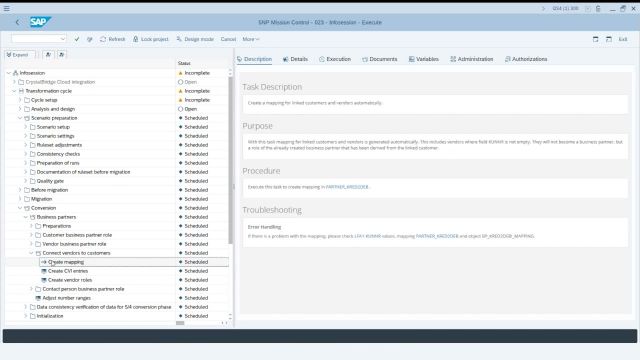Select the Consistency checks tree item
This screenshot has width=640, height=360.
pyautogui.click(x=58, y=154)
